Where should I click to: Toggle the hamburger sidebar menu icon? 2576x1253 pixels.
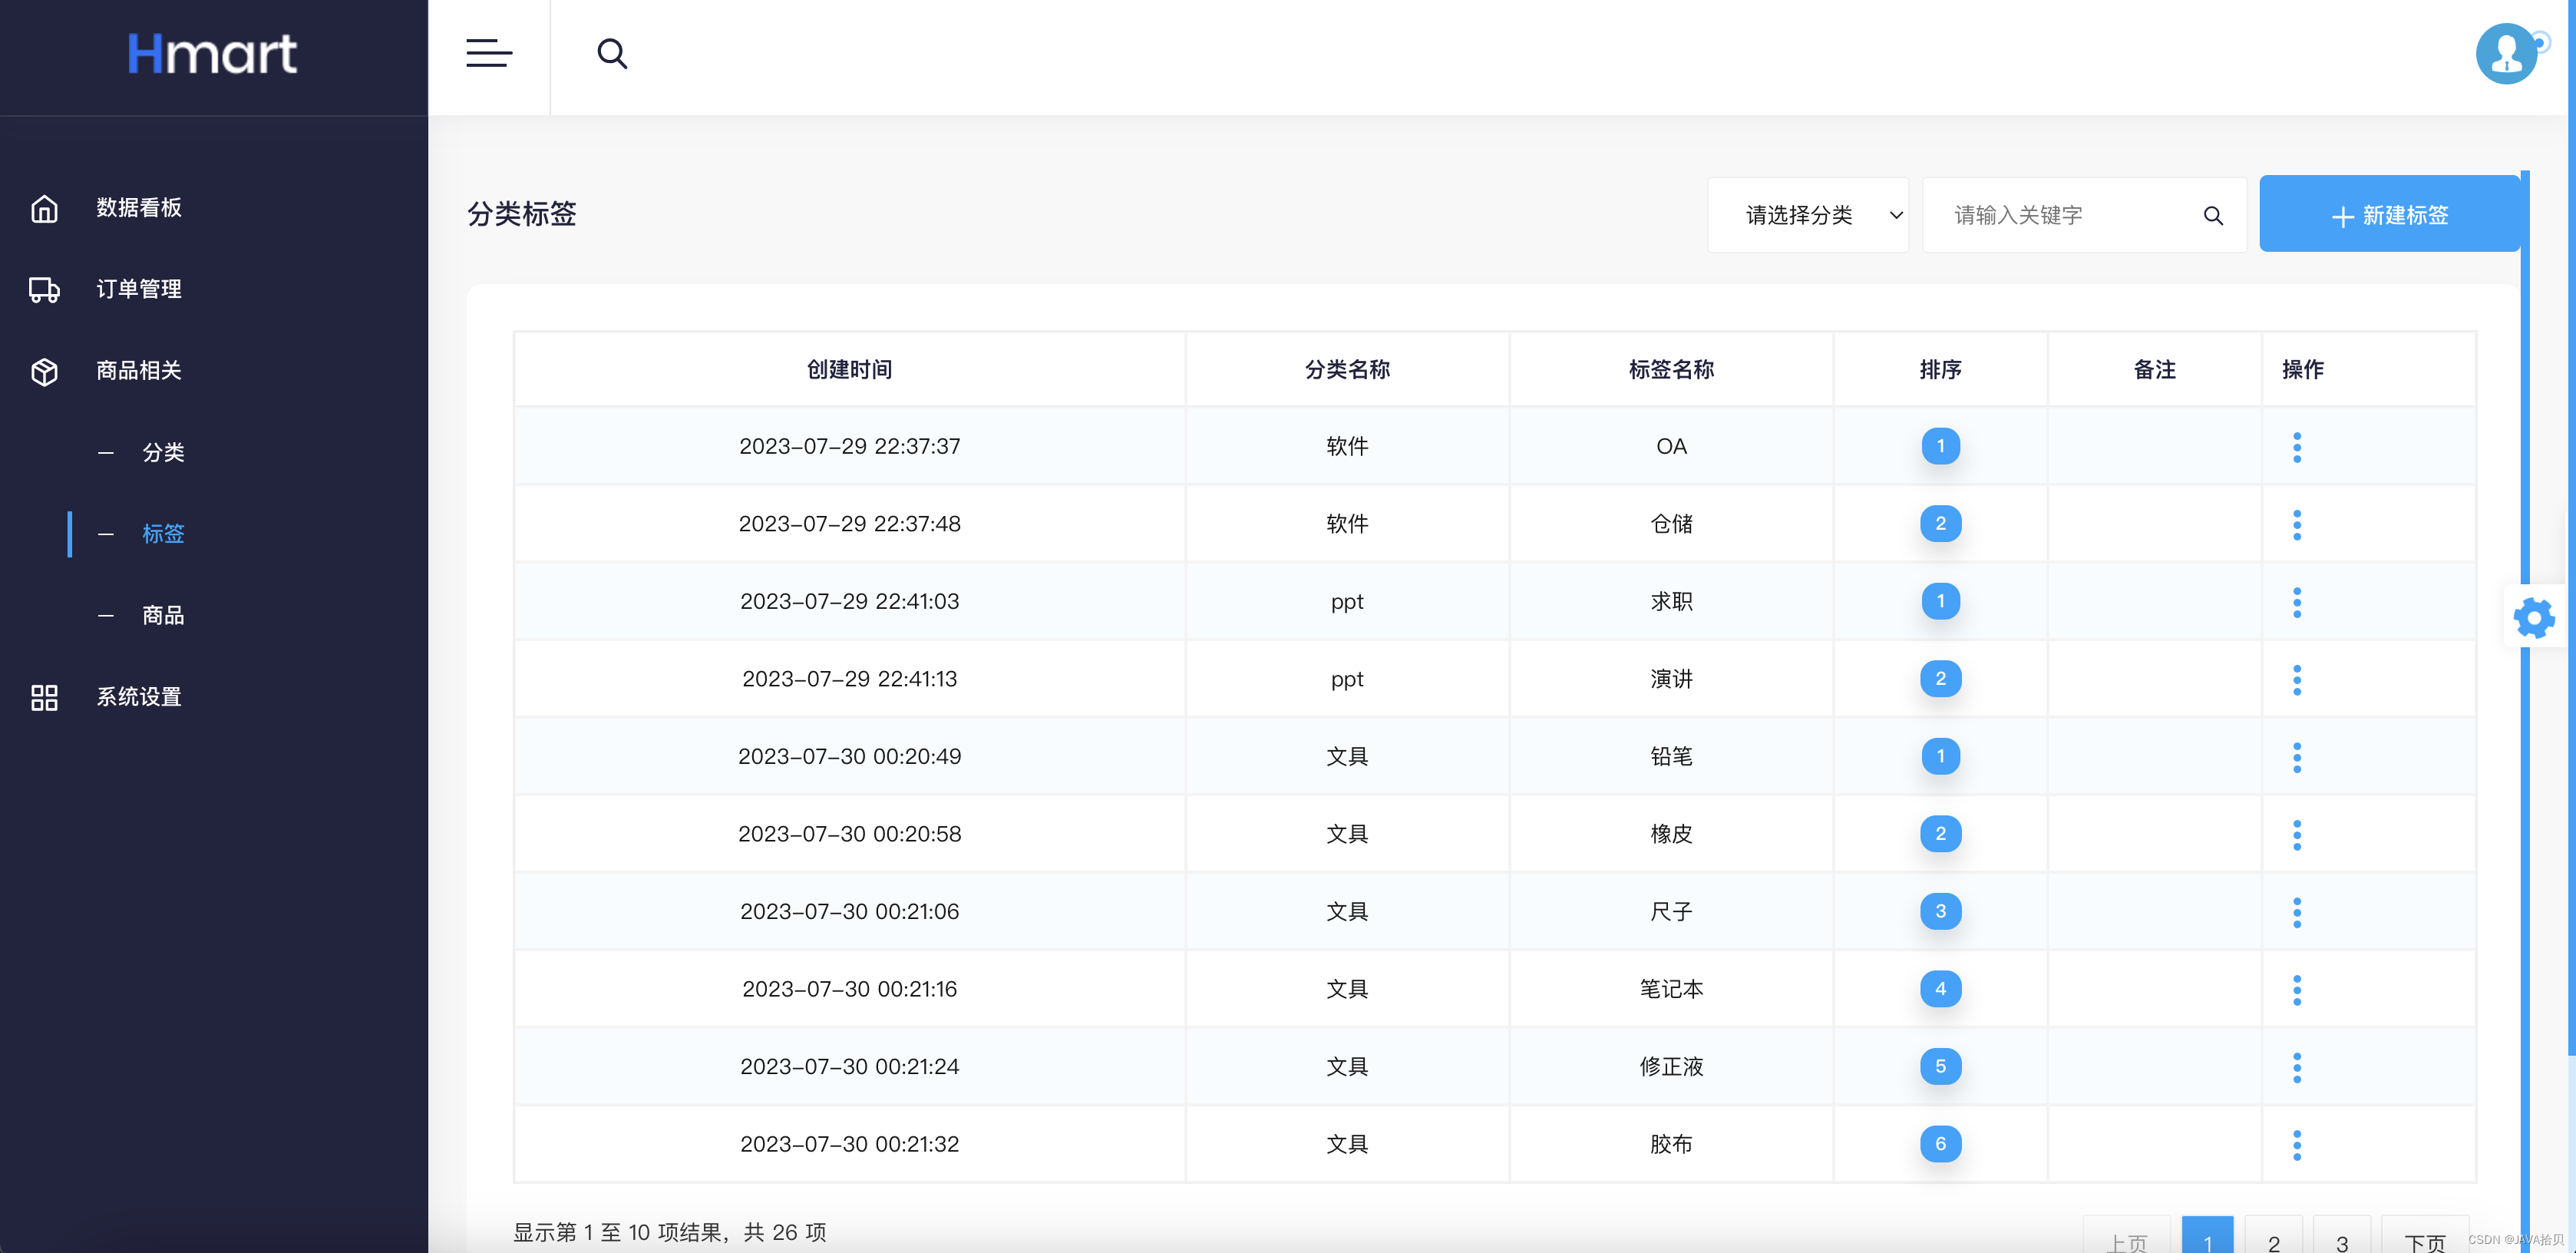click(x=489, y=53)
